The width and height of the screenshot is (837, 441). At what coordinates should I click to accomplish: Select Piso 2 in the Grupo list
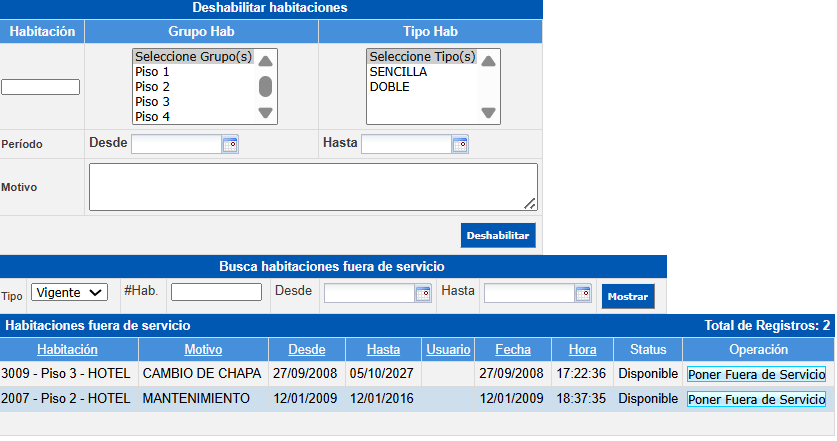point(152,87)
